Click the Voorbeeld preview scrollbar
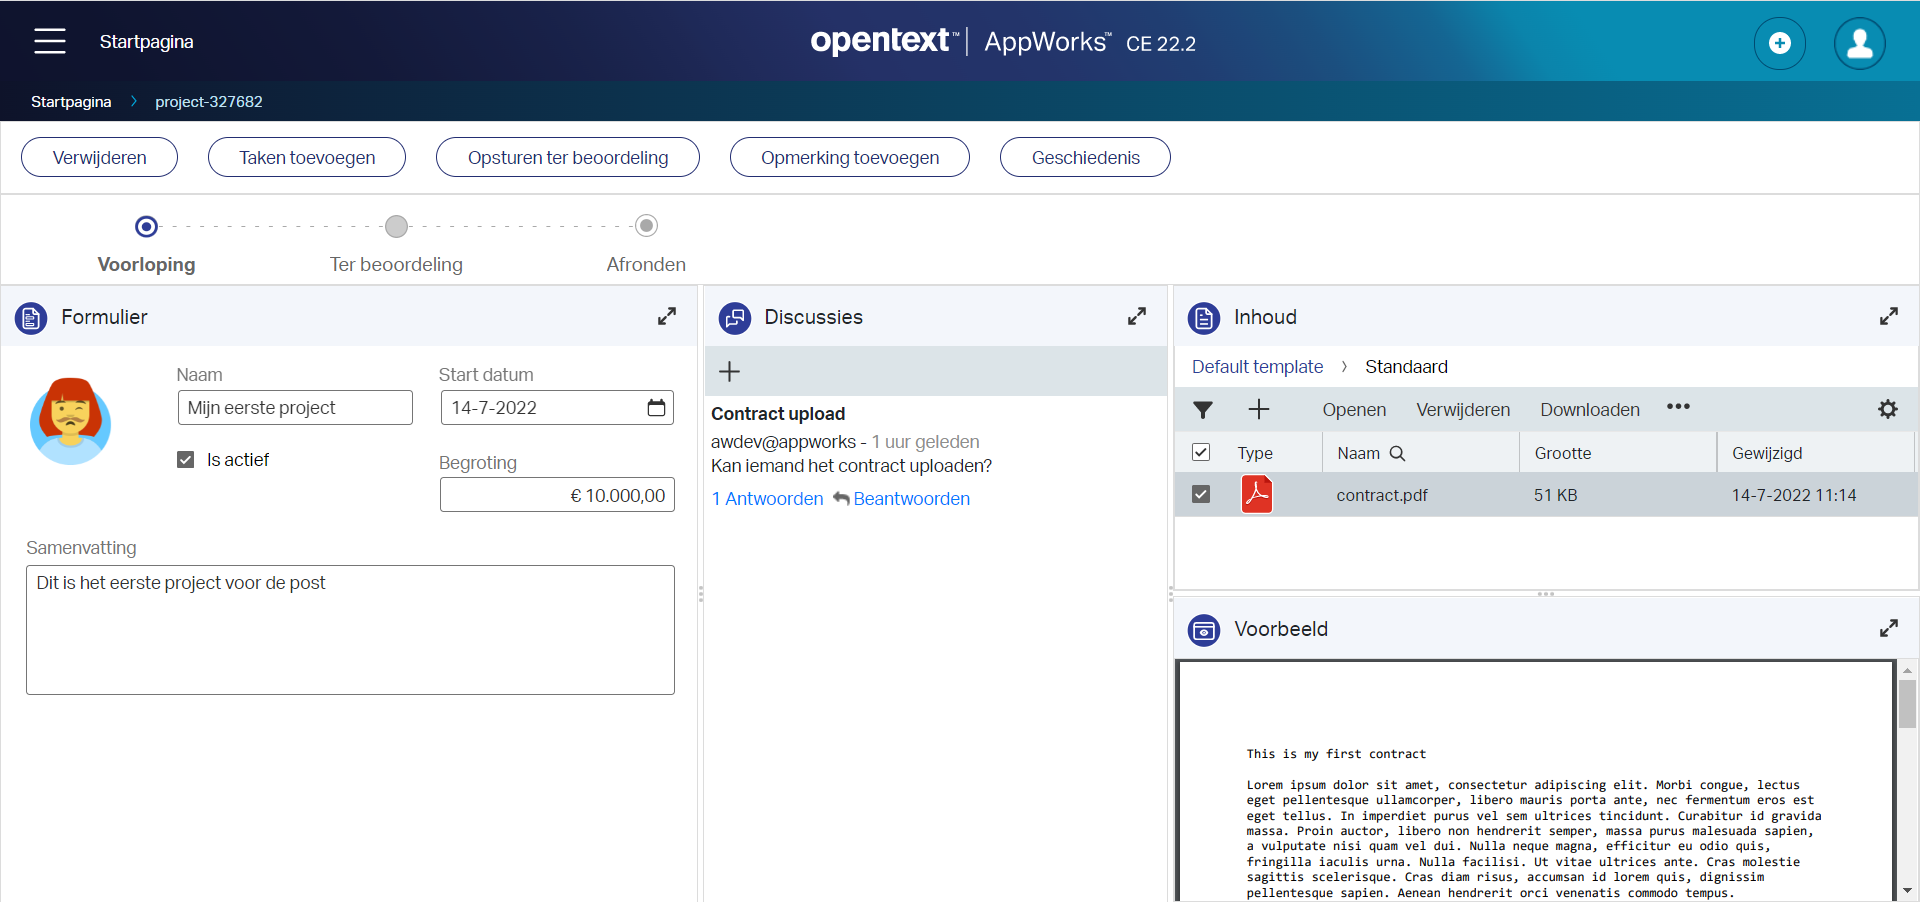 (x=1907, y=704)
